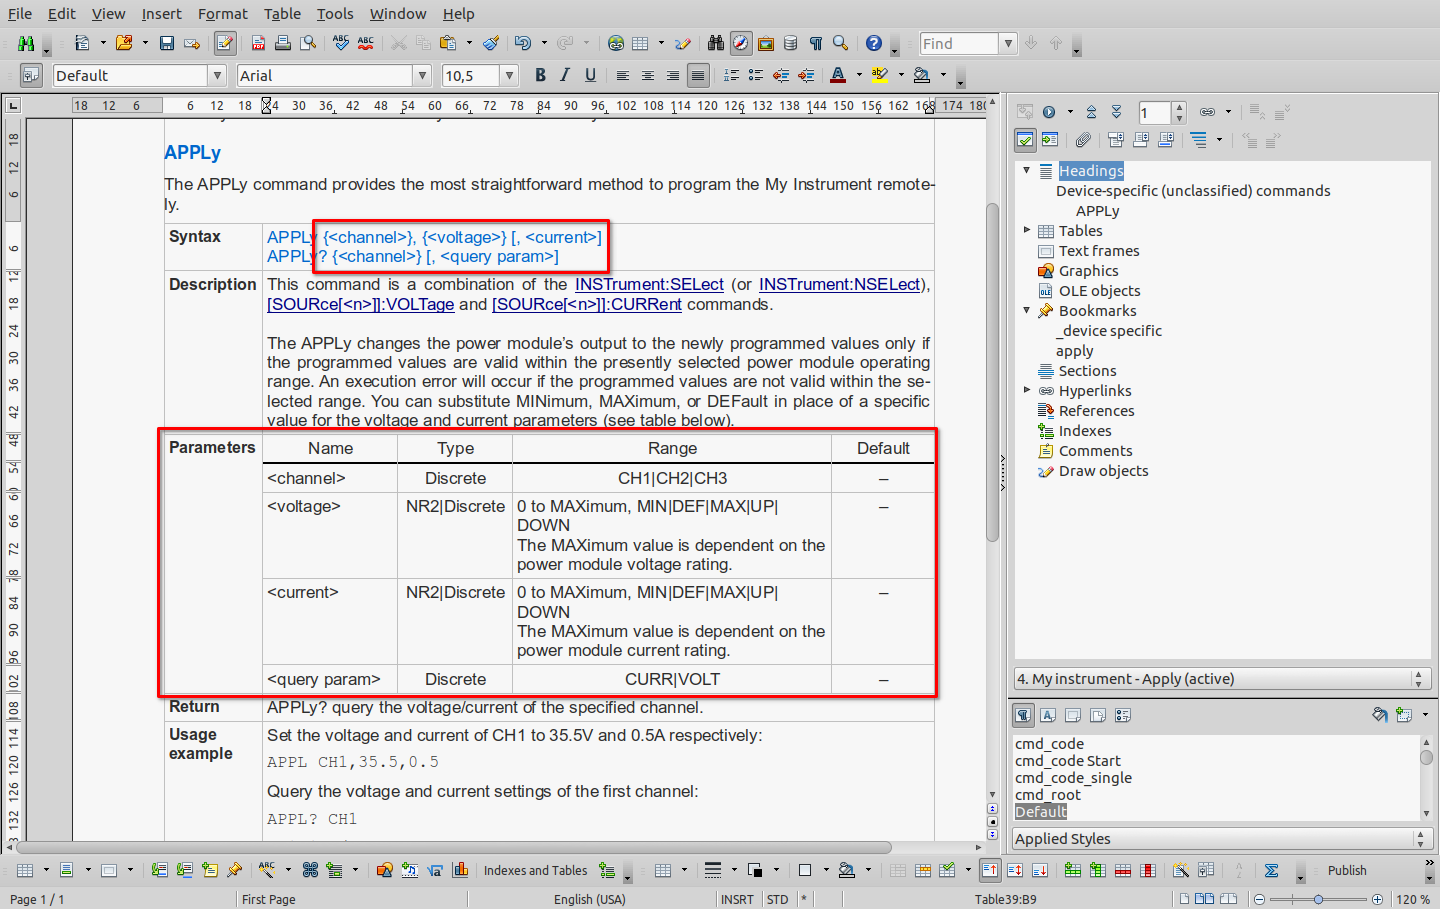The width and height of the screenshot is (1440, 909).
Task: Open the Applied Styles filter dropdown
Action: coord(1223,839)
